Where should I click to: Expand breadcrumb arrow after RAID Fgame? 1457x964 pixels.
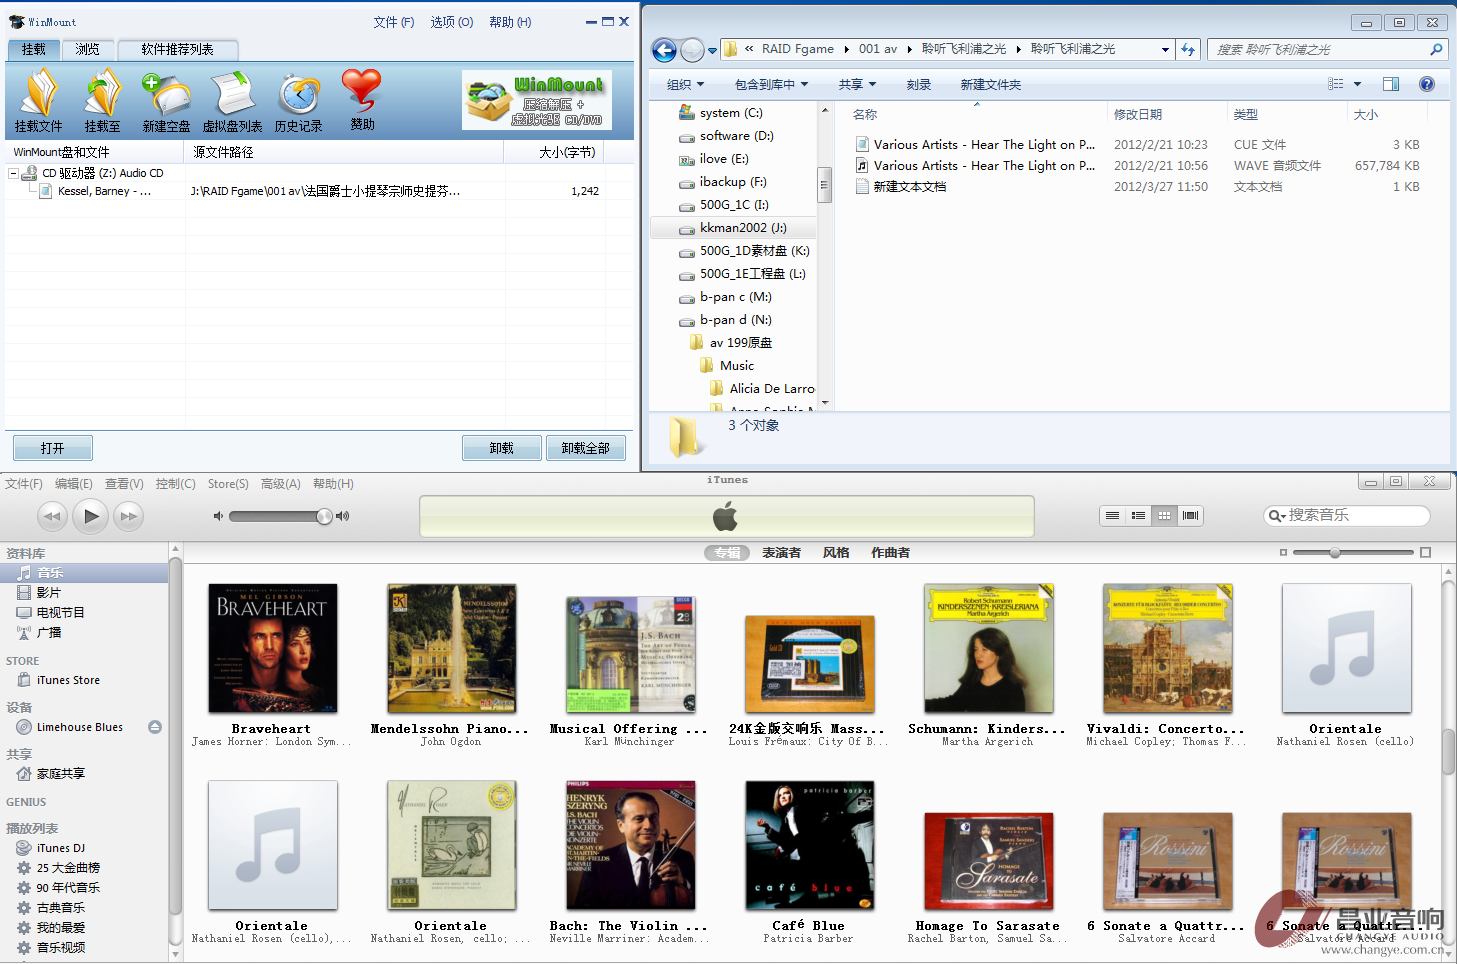tap(846, 49)
